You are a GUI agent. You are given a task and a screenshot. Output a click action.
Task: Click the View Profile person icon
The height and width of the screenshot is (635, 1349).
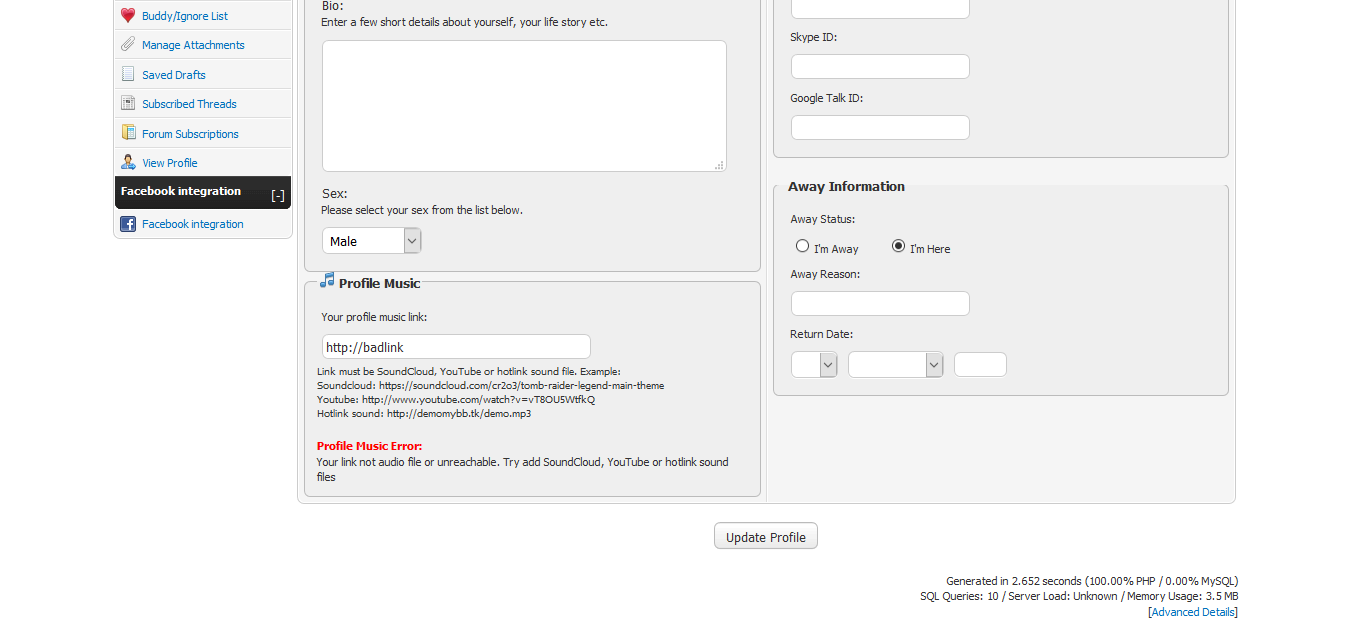(128, 162)
